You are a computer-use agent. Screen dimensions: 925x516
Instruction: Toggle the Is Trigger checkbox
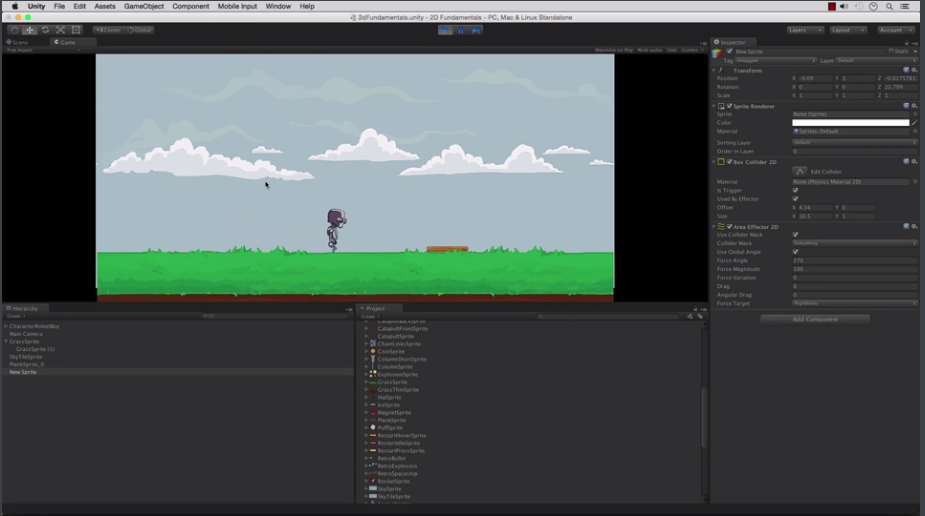(795, 190)
